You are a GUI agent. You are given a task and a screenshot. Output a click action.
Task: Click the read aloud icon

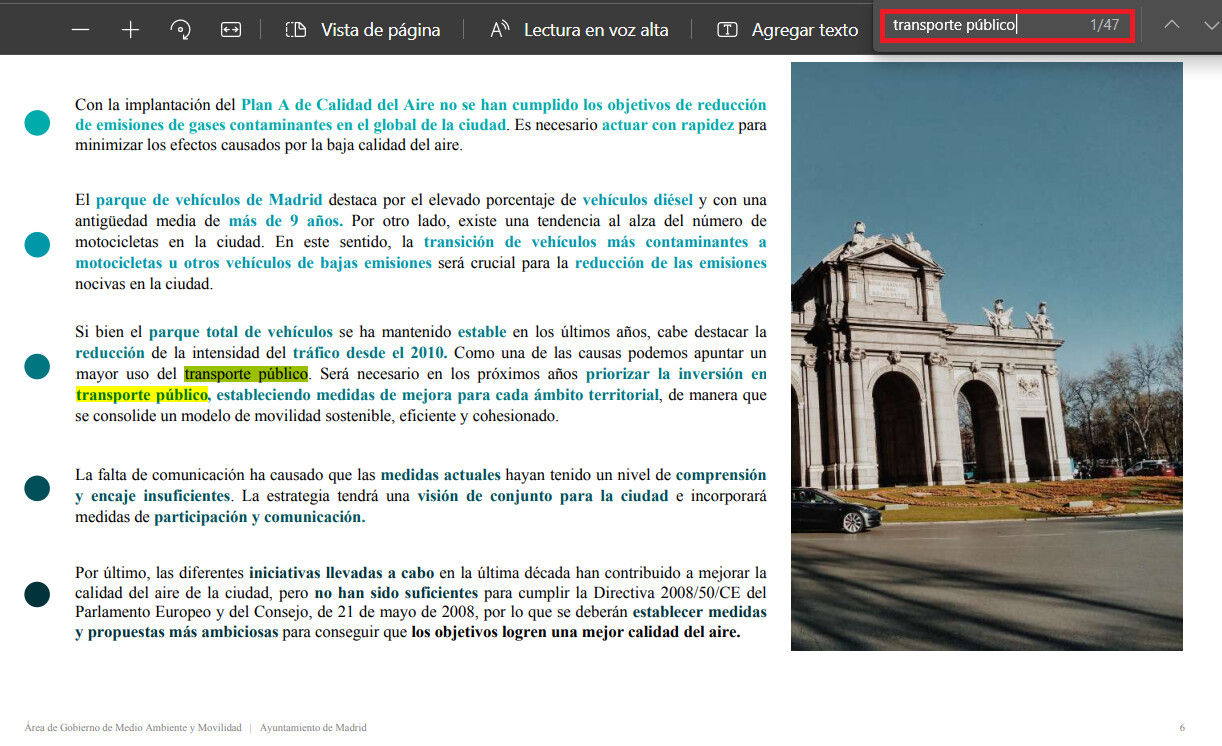(x=500, y=30)
